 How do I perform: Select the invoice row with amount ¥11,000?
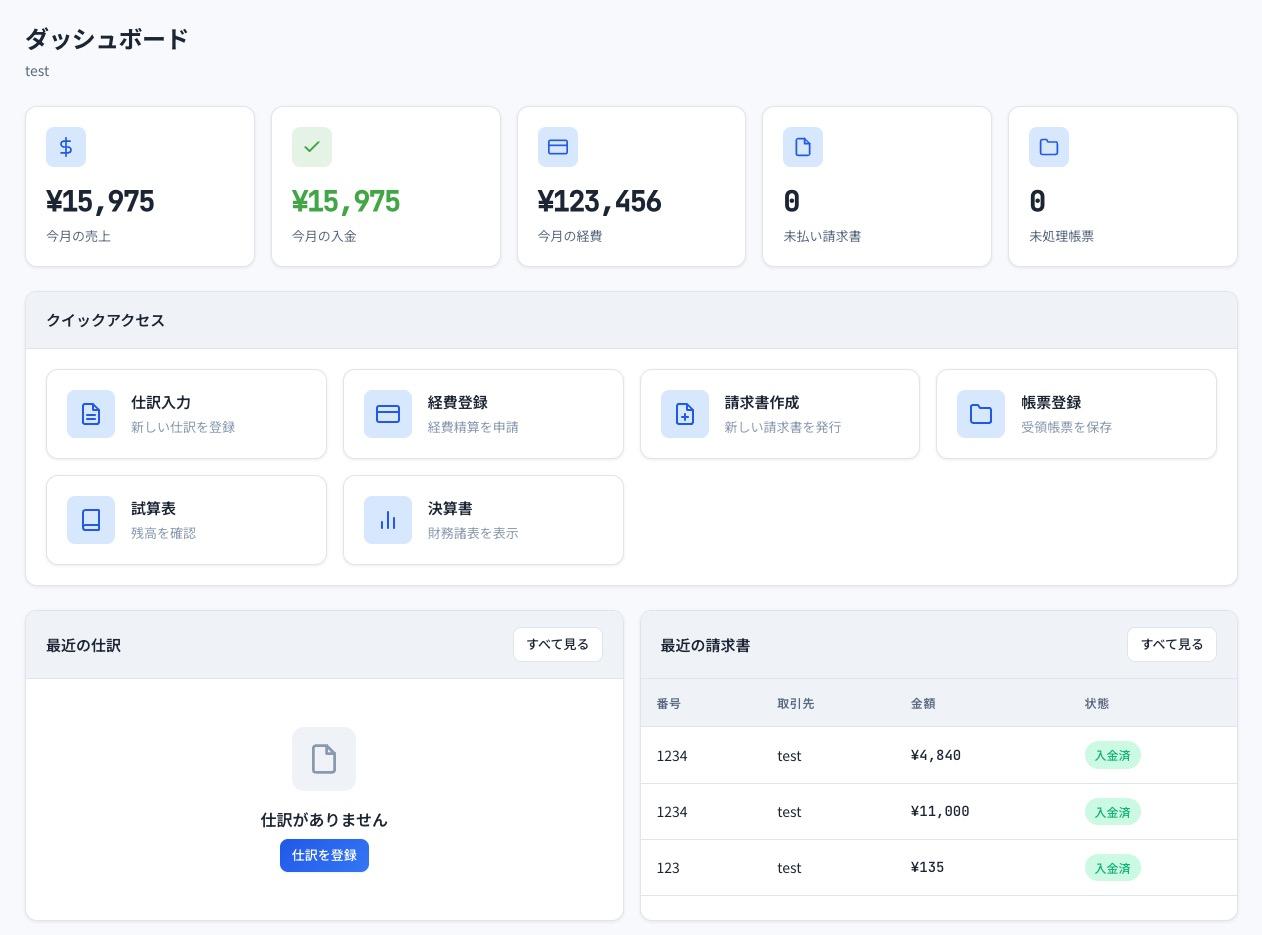[939, 812]
